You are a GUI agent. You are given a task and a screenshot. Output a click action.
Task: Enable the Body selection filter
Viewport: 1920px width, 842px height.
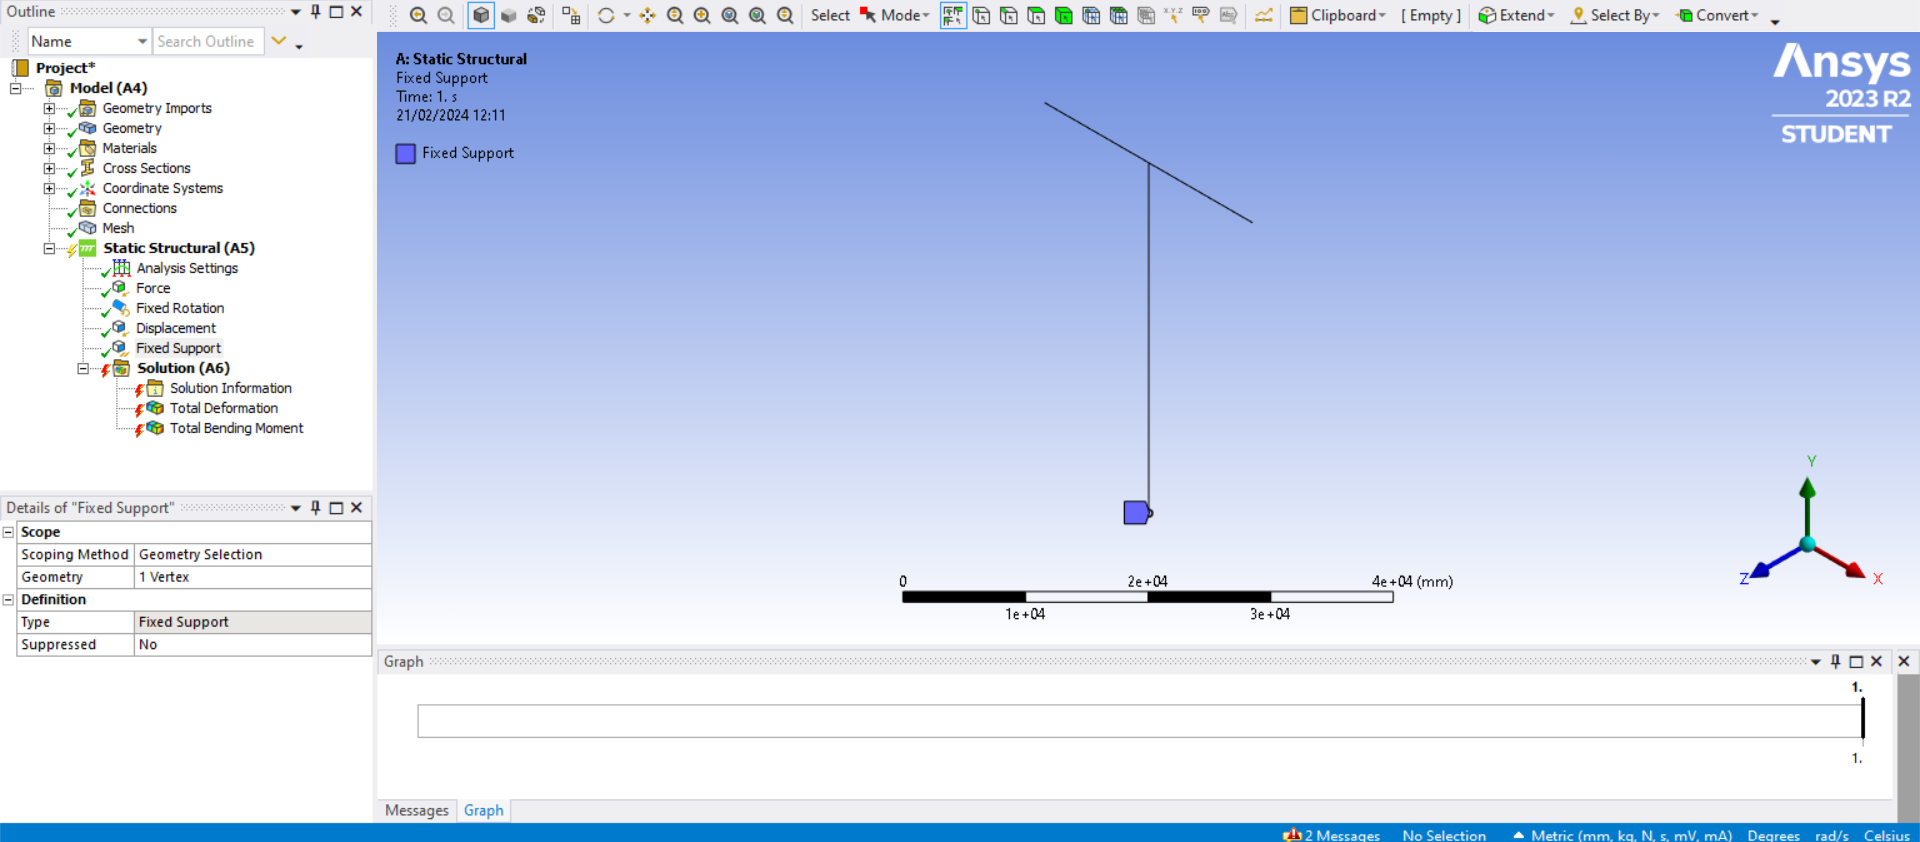pyautogui.click(x=1064, y=15)
